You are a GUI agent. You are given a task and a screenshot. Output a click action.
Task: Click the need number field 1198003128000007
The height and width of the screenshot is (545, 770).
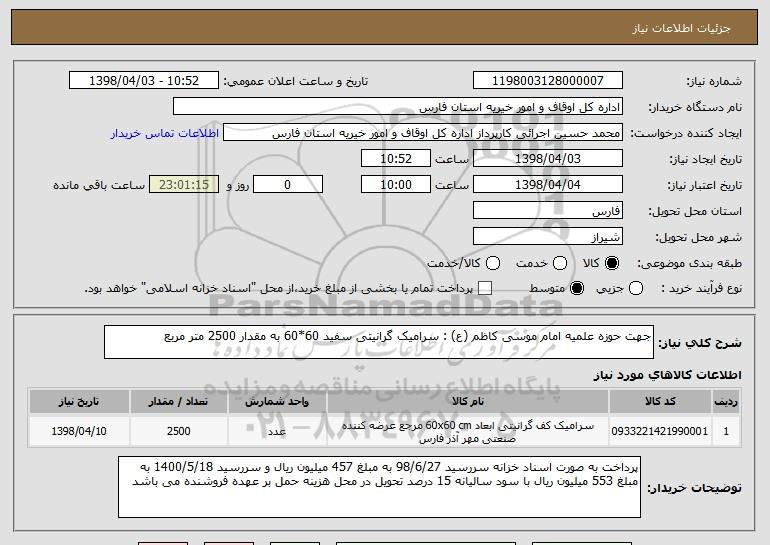point(548,81)
